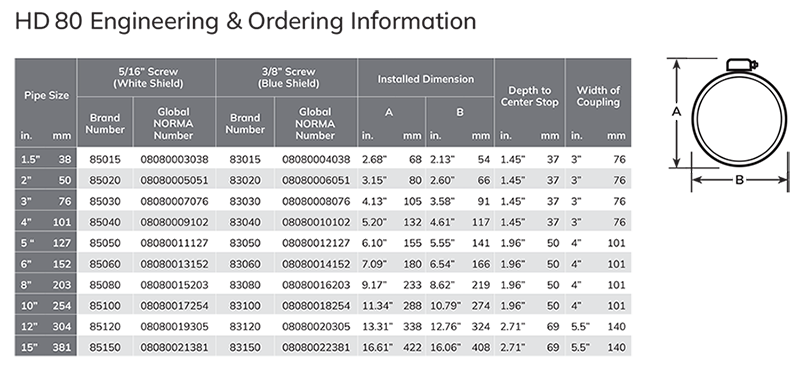Click the "5/16" Screw (White Shield)" header
The width and height of the screenshot is (800, 371).
[x=148, y=78]
